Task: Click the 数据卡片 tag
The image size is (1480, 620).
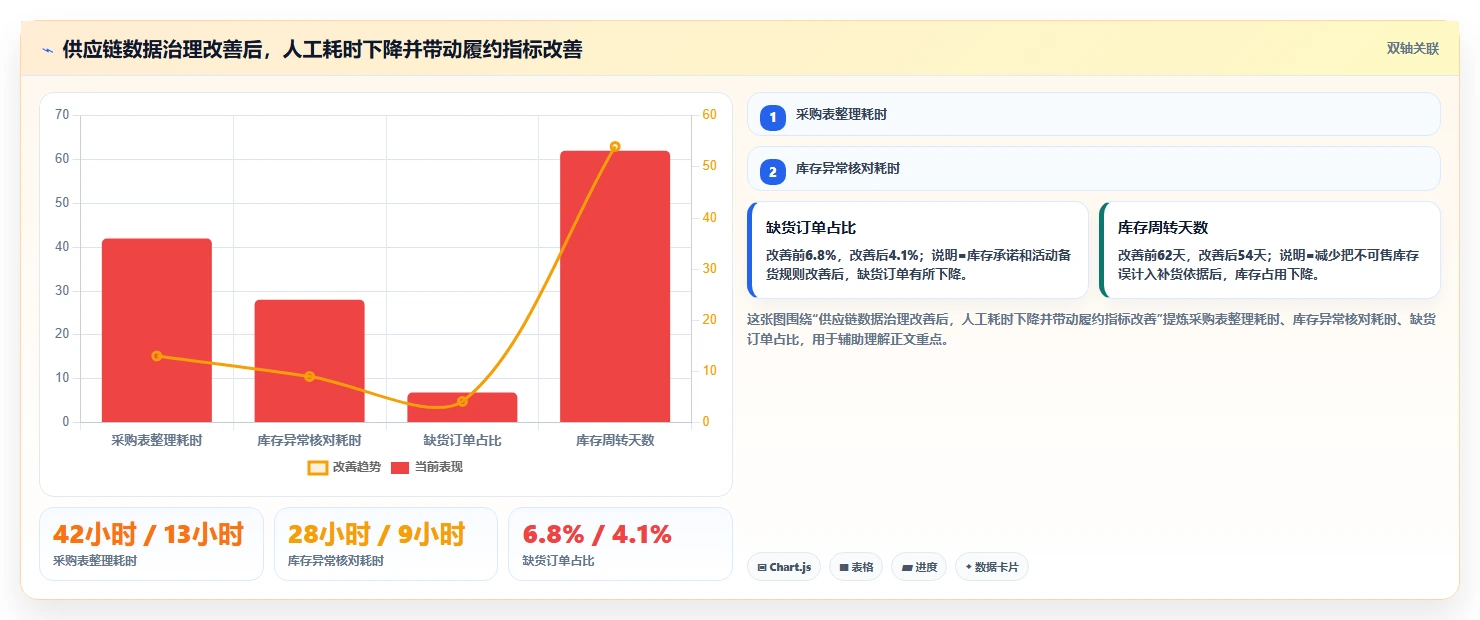Action: click(992, 567)
